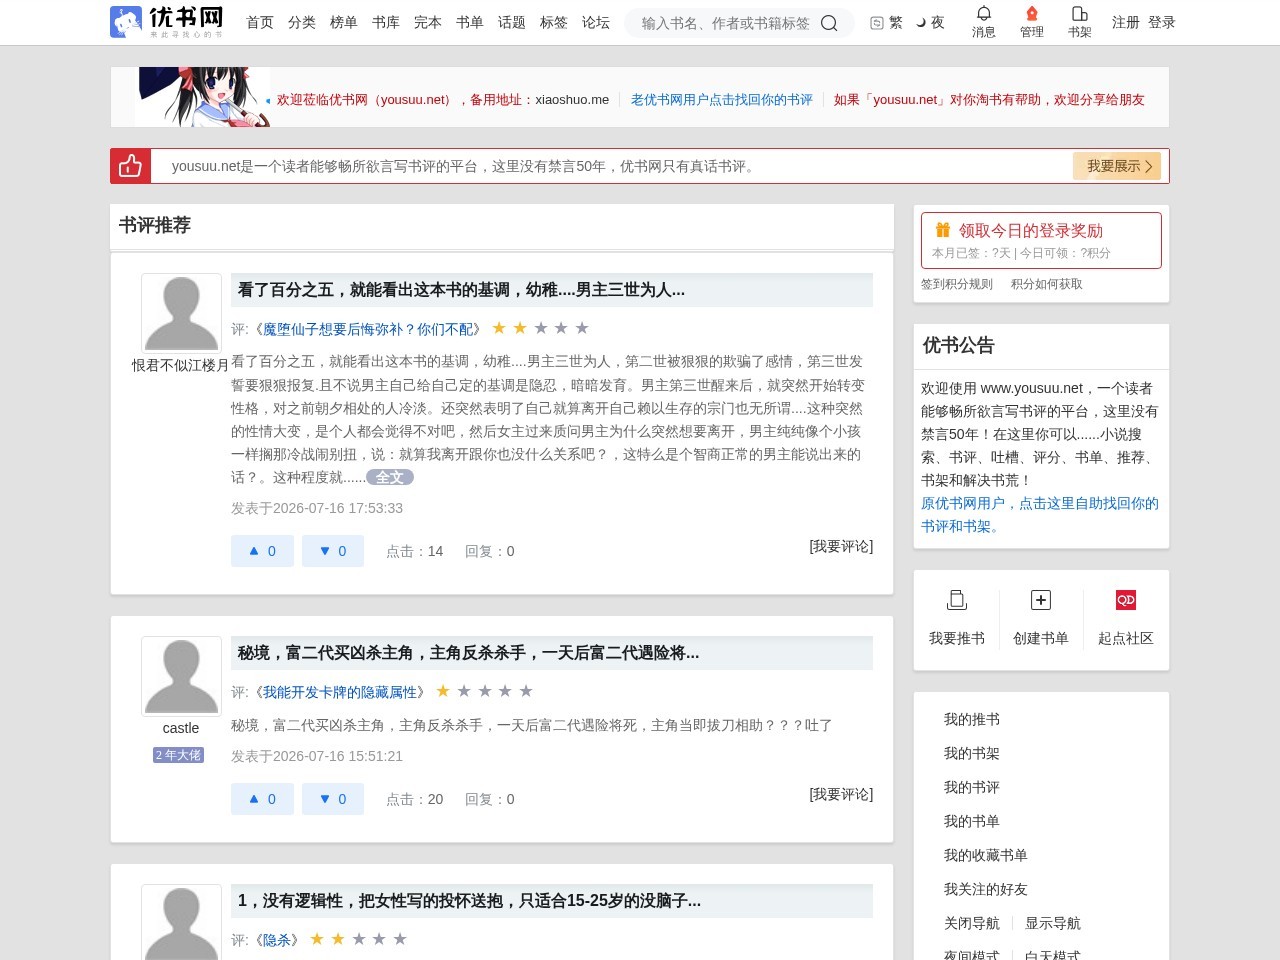This screenshot has width=1280, height=960.
Task: Click review title 1，没有逻辑性
Action: [x=469, y=900]
